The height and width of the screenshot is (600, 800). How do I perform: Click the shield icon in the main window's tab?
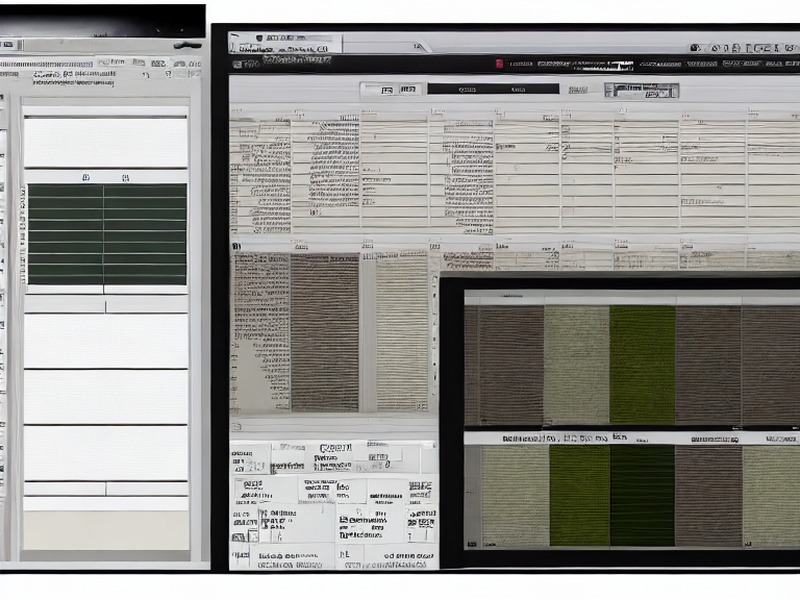(259, 38)
